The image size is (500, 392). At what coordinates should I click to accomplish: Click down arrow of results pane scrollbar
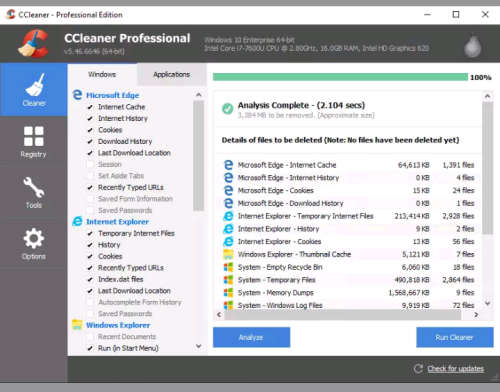coord(487,303)
